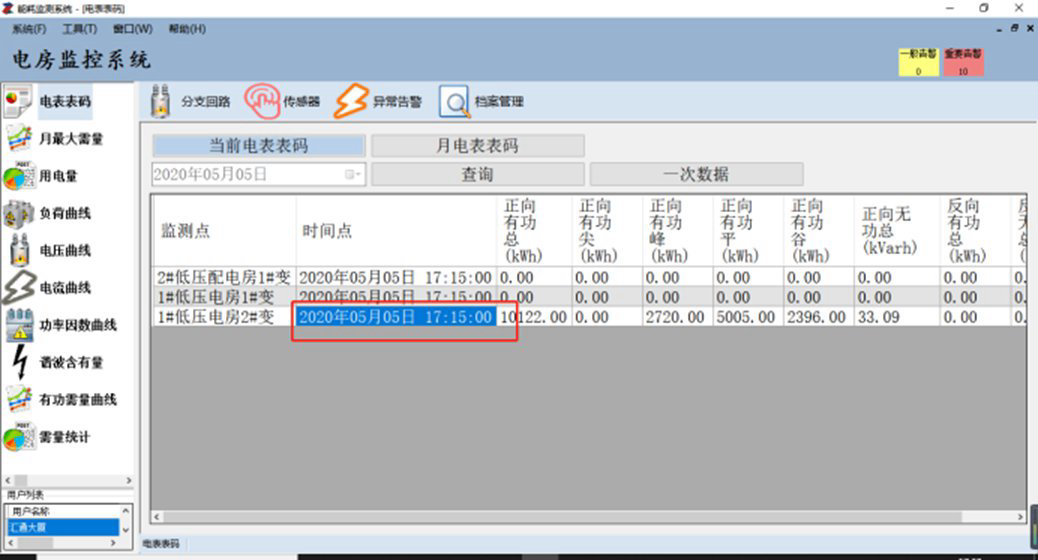Open the 月最大需量 chart icon
Screen dimensions: 1038x560
pos(19,138)
